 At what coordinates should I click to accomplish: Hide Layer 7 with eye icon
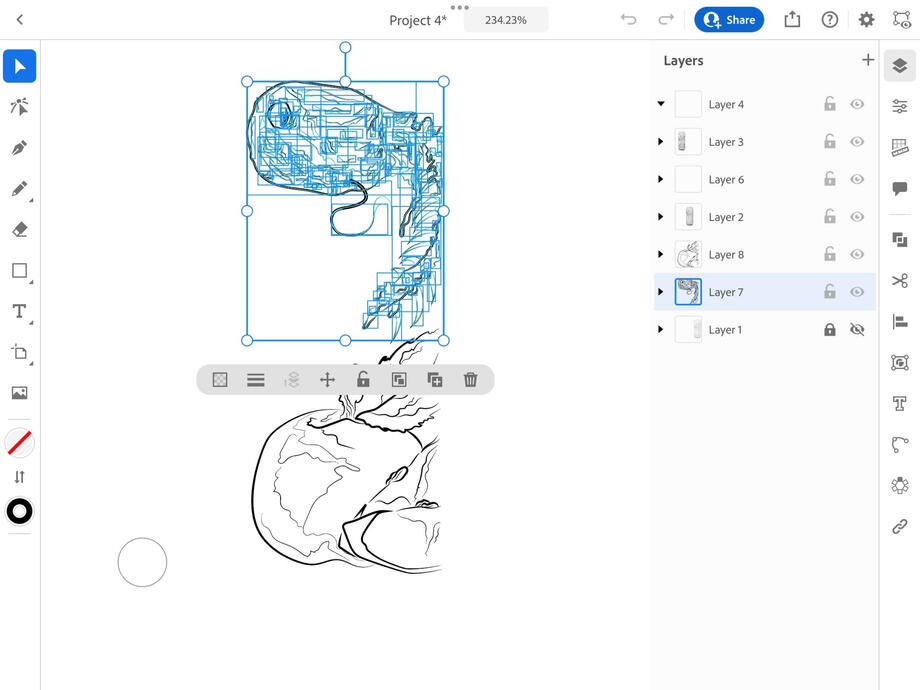(x=856, y=292)
